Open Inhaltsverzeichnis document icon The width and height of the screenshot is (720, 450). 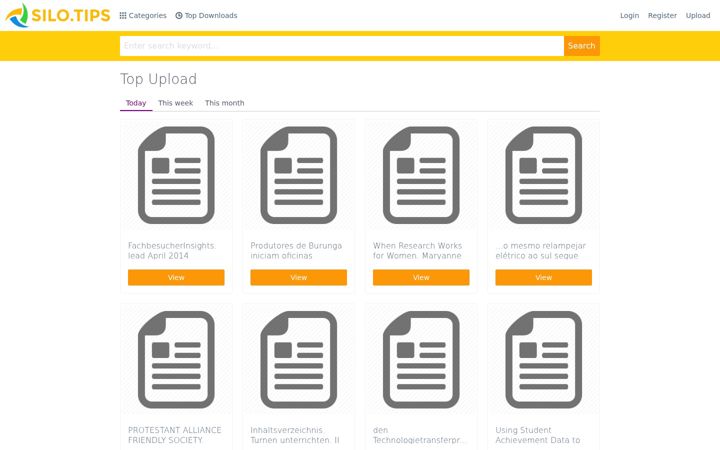pyautogui.click(x=298, y=360)
